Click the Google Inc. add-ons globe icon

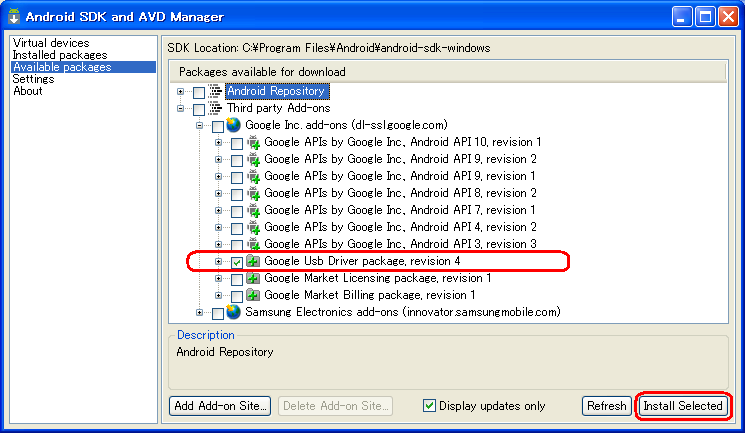point(234,125)
